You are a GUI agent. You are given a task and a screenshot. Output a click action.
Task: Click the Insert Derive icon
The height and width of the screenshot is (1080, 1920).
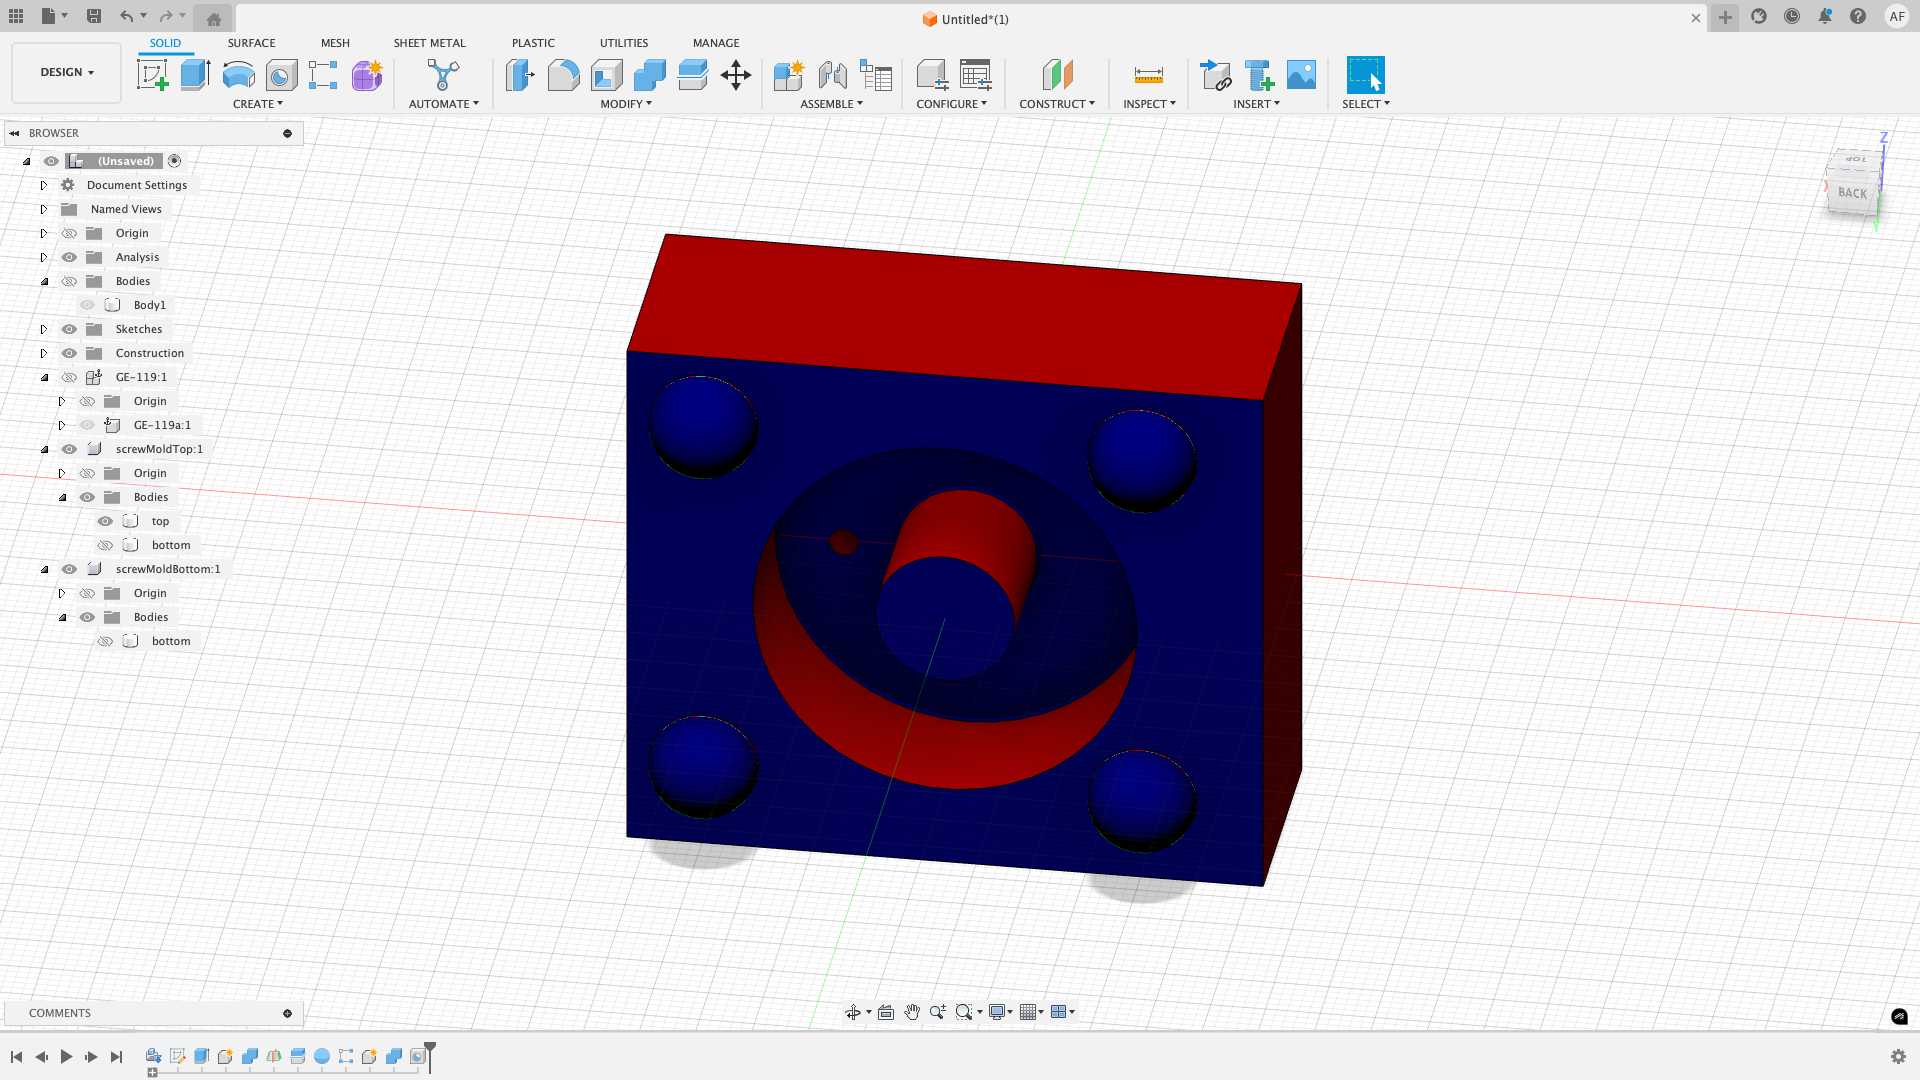point(1215,75)
